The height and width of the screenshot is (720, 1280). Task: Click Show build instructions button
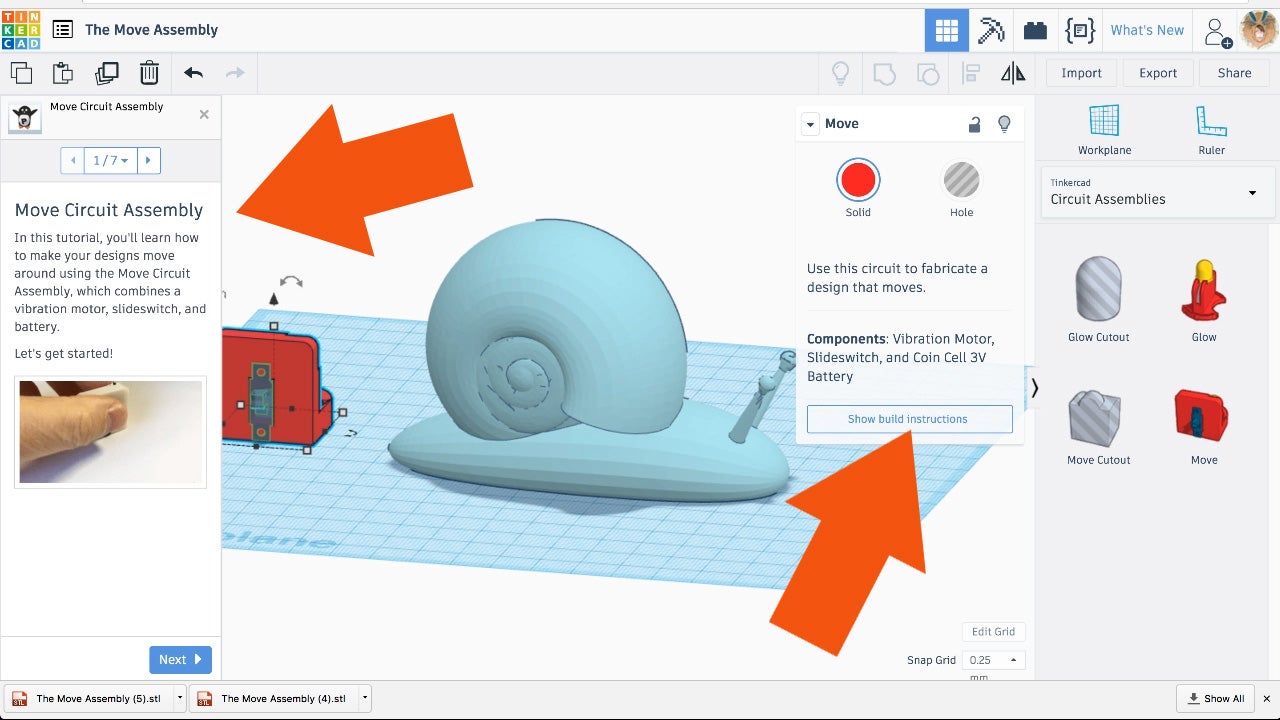click(909, 419)
